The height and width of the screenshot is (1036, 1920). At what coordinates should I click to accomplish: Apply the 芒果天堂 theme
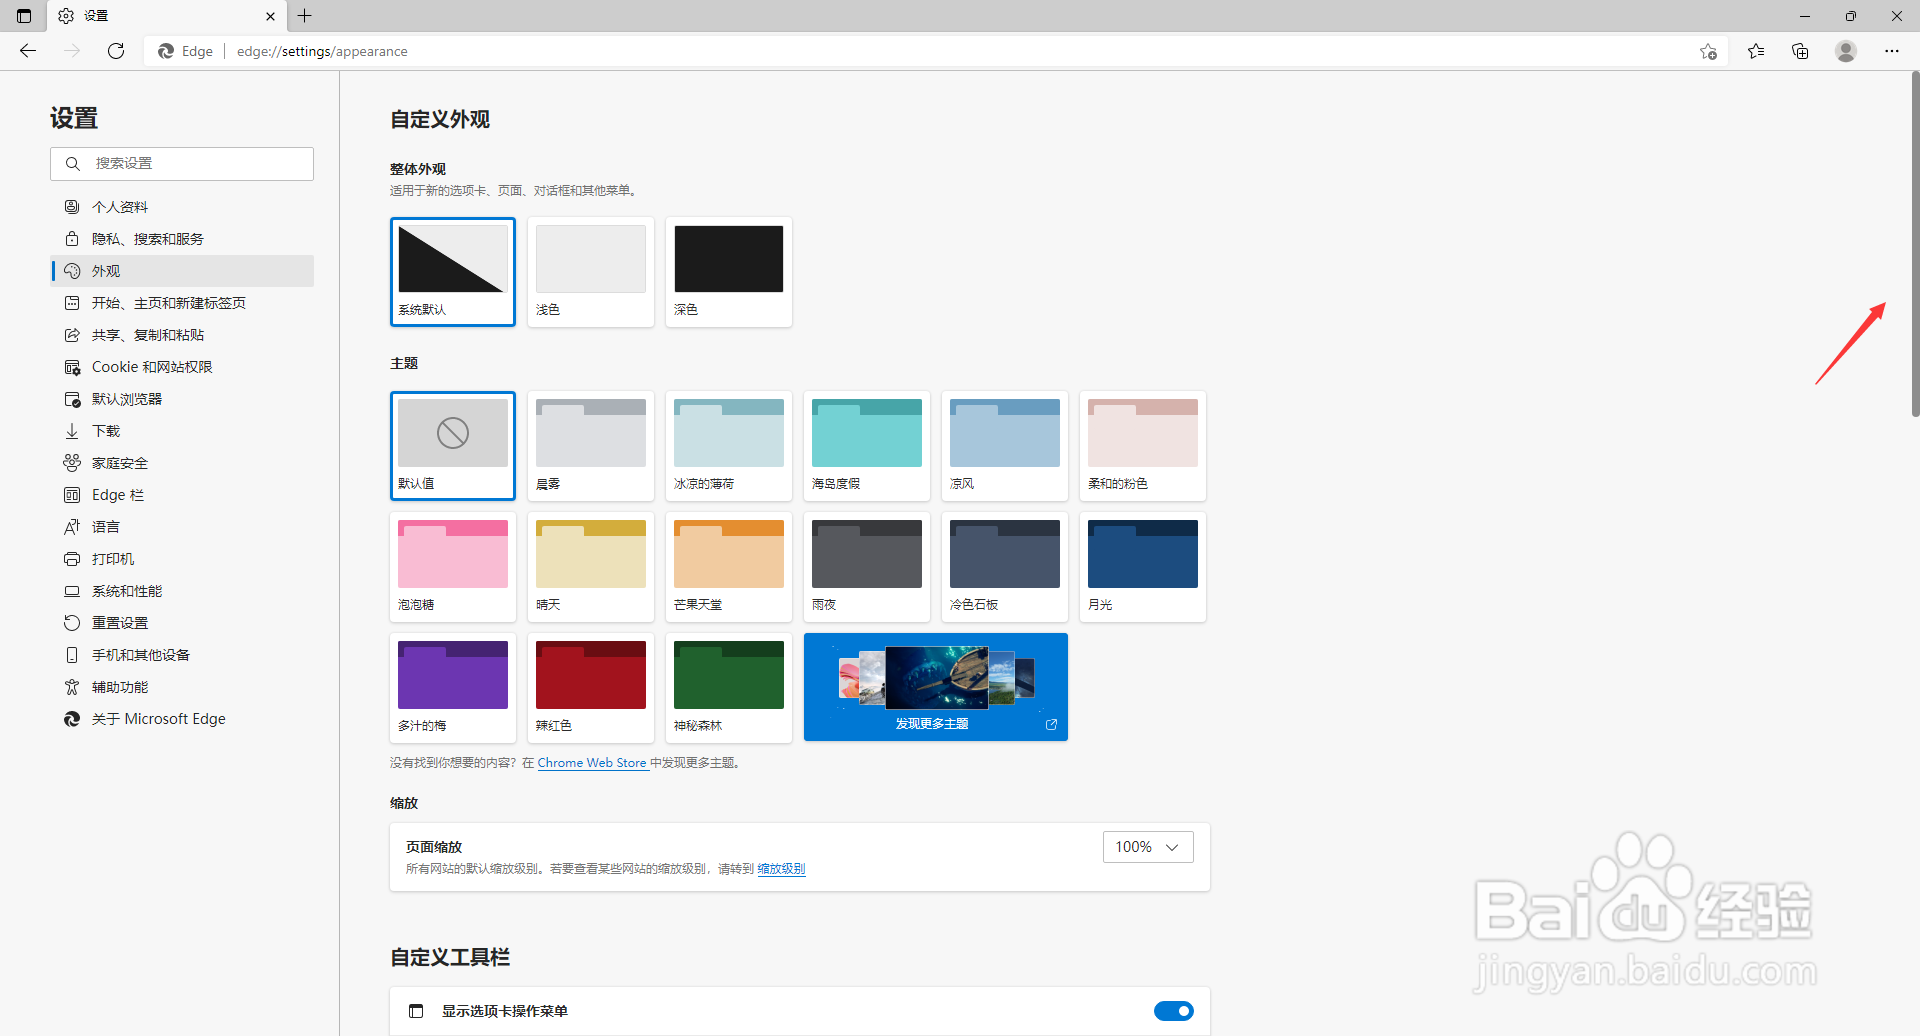click(x=729, y=567)
